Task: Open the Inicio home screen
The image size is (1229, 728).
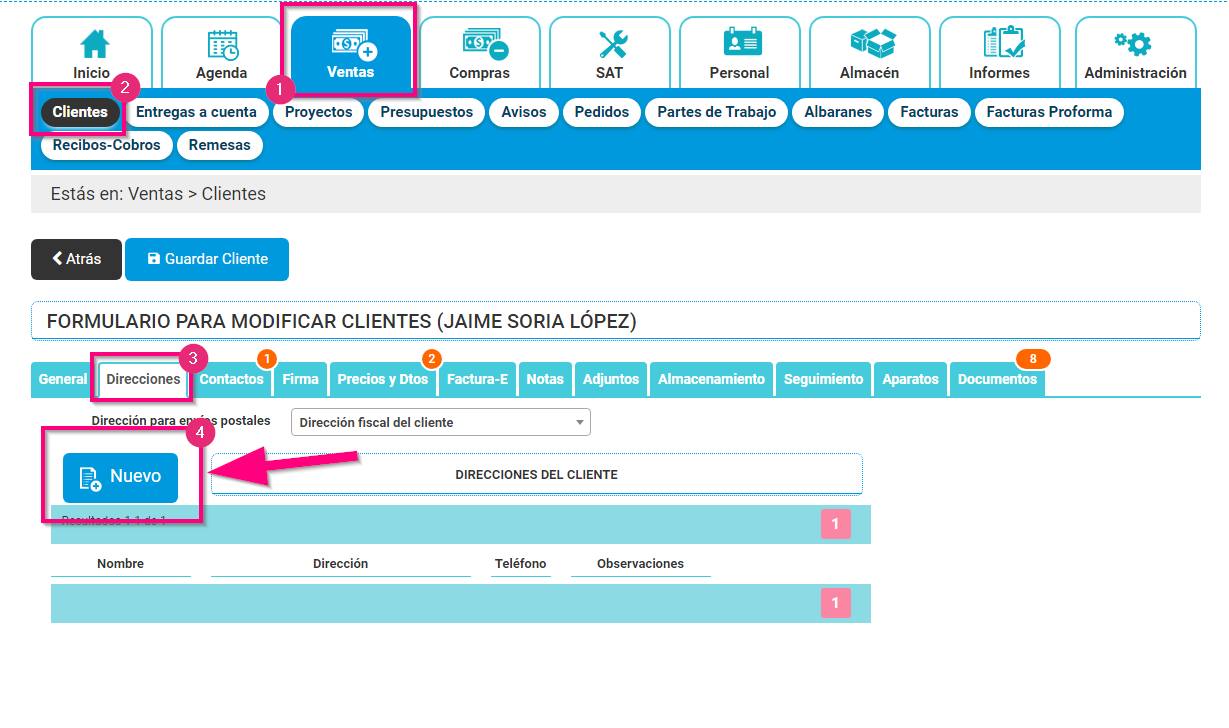Action: 91,52
